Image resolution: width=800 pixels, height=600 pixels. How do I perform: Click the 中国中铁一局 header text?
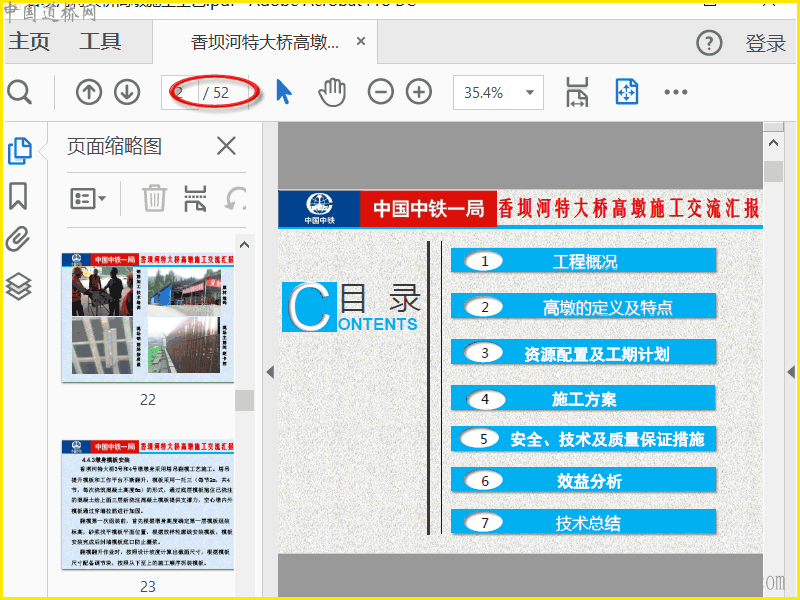coord(429,208)
